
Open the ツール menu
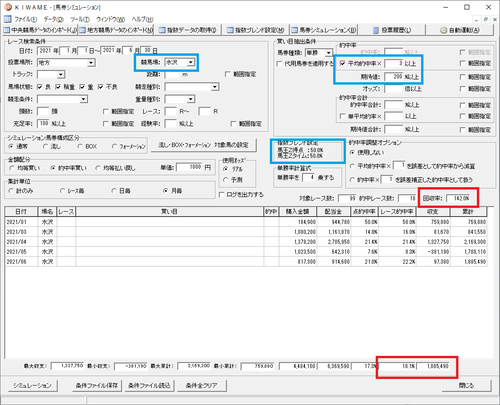[x=80, y=19]
